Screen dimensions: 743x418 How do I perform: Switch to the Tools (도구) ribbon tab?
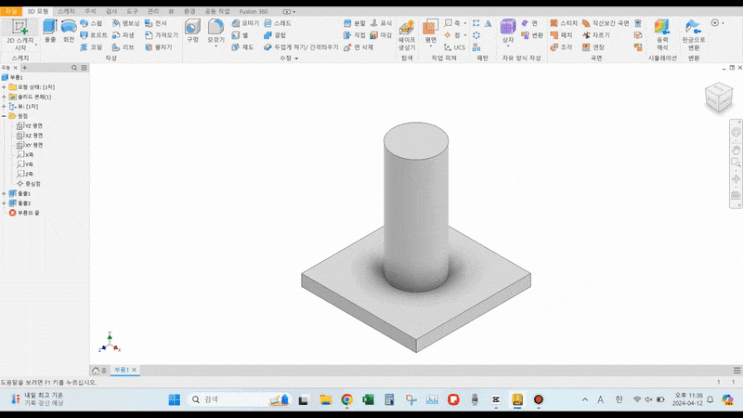[x=132, y=11]
